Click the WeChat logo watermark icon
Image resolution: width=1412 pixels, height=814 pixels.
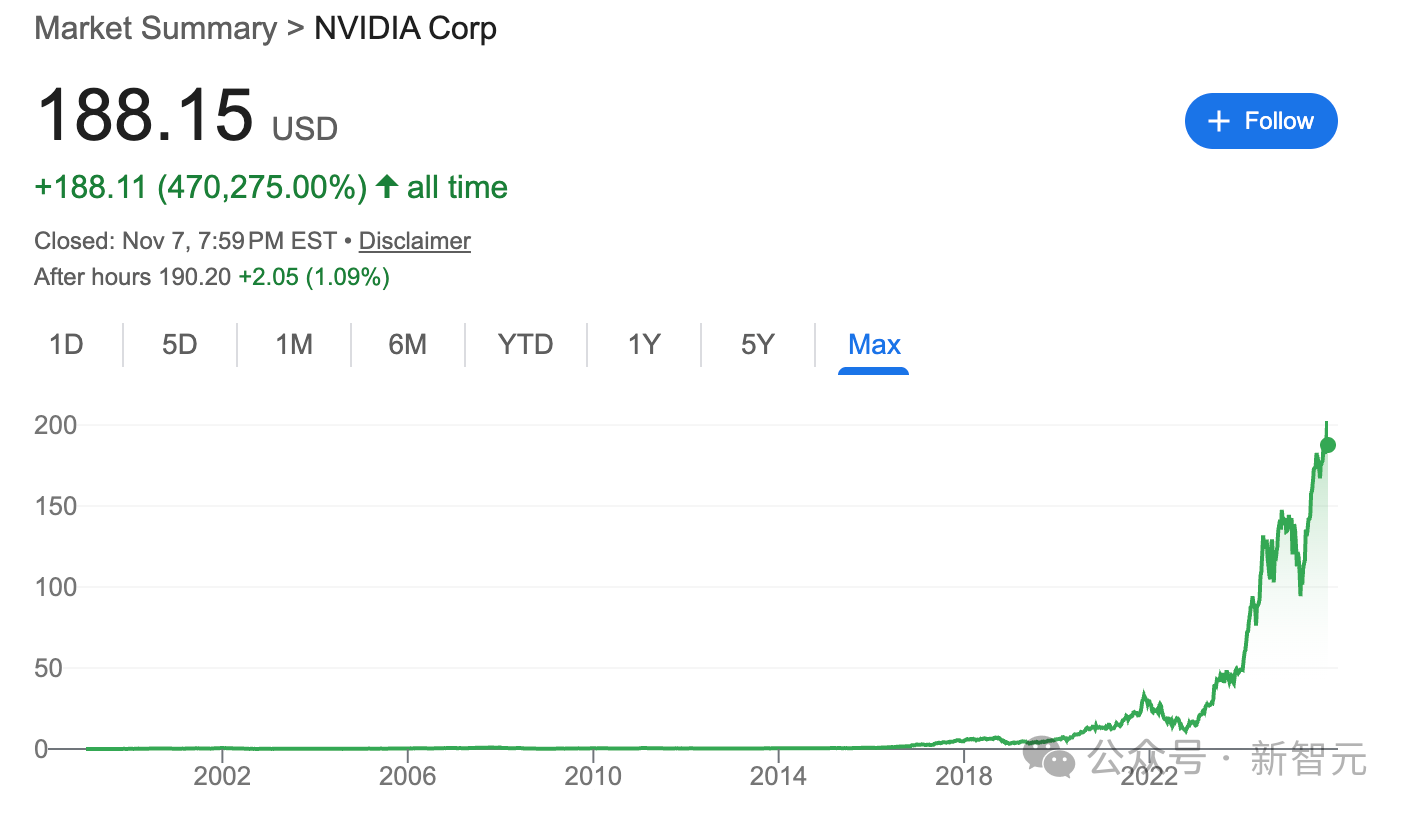coord(1049,759)
